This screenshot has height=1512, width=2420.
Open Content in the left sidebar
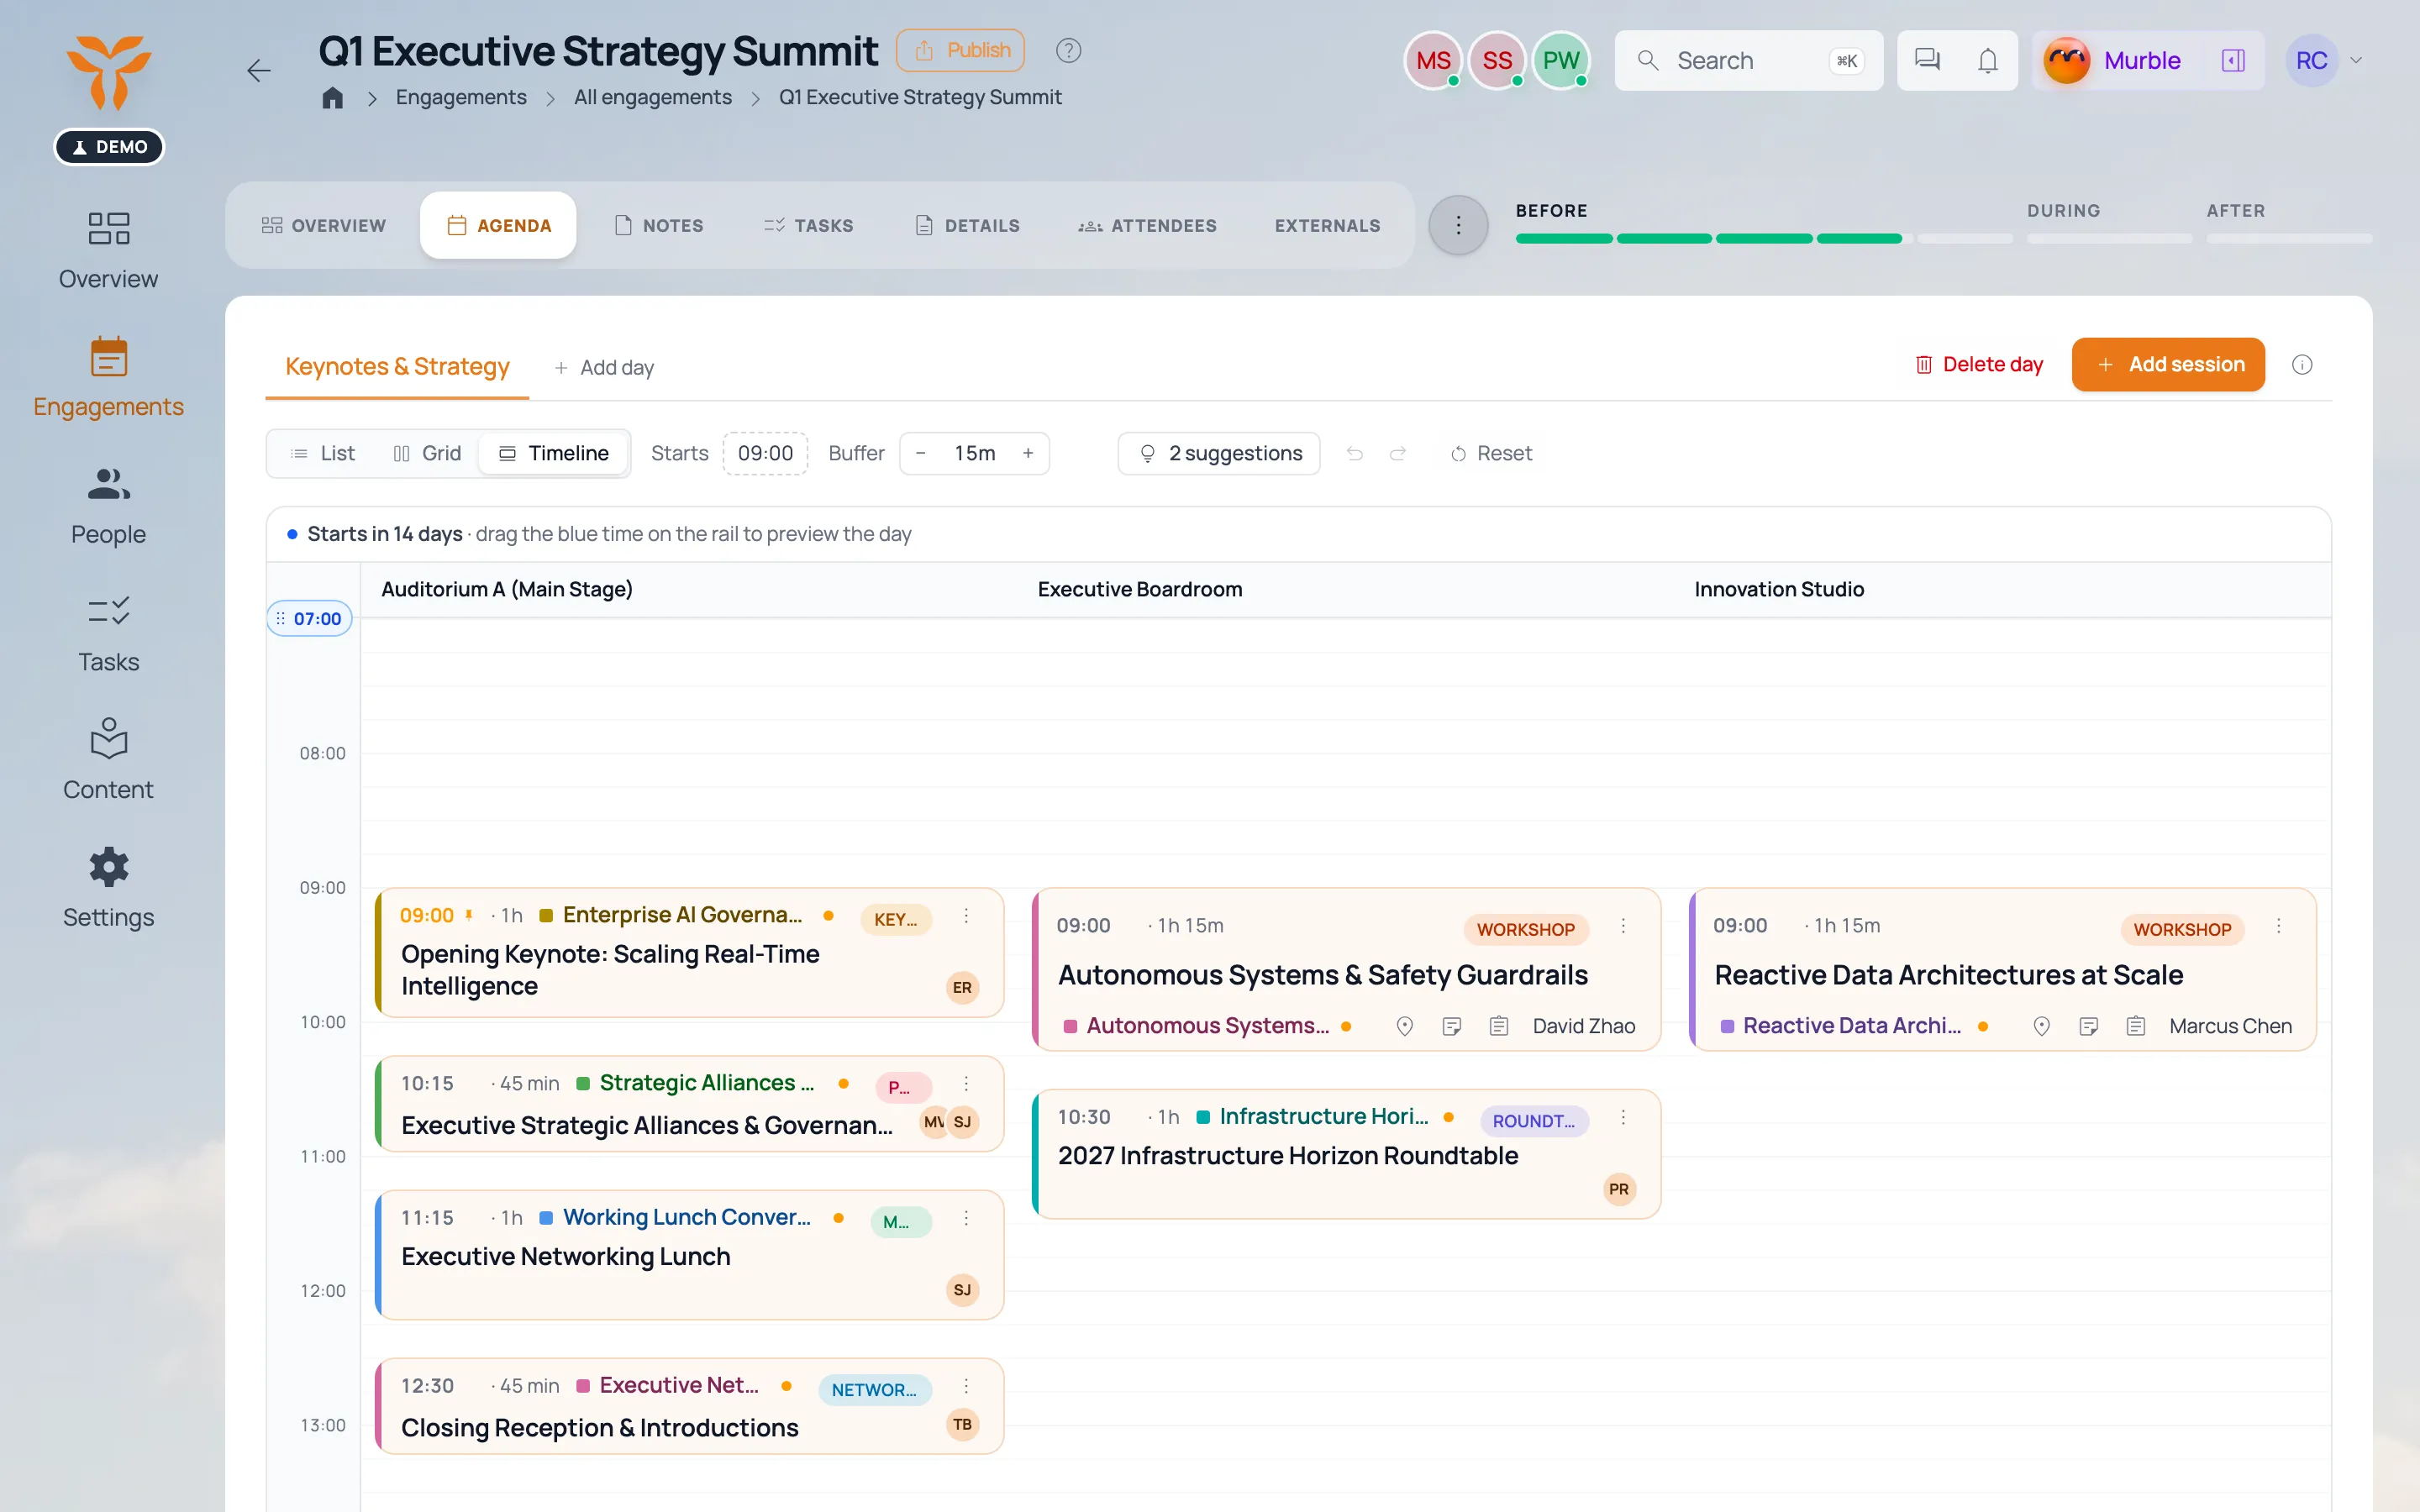tap(108, 760)
